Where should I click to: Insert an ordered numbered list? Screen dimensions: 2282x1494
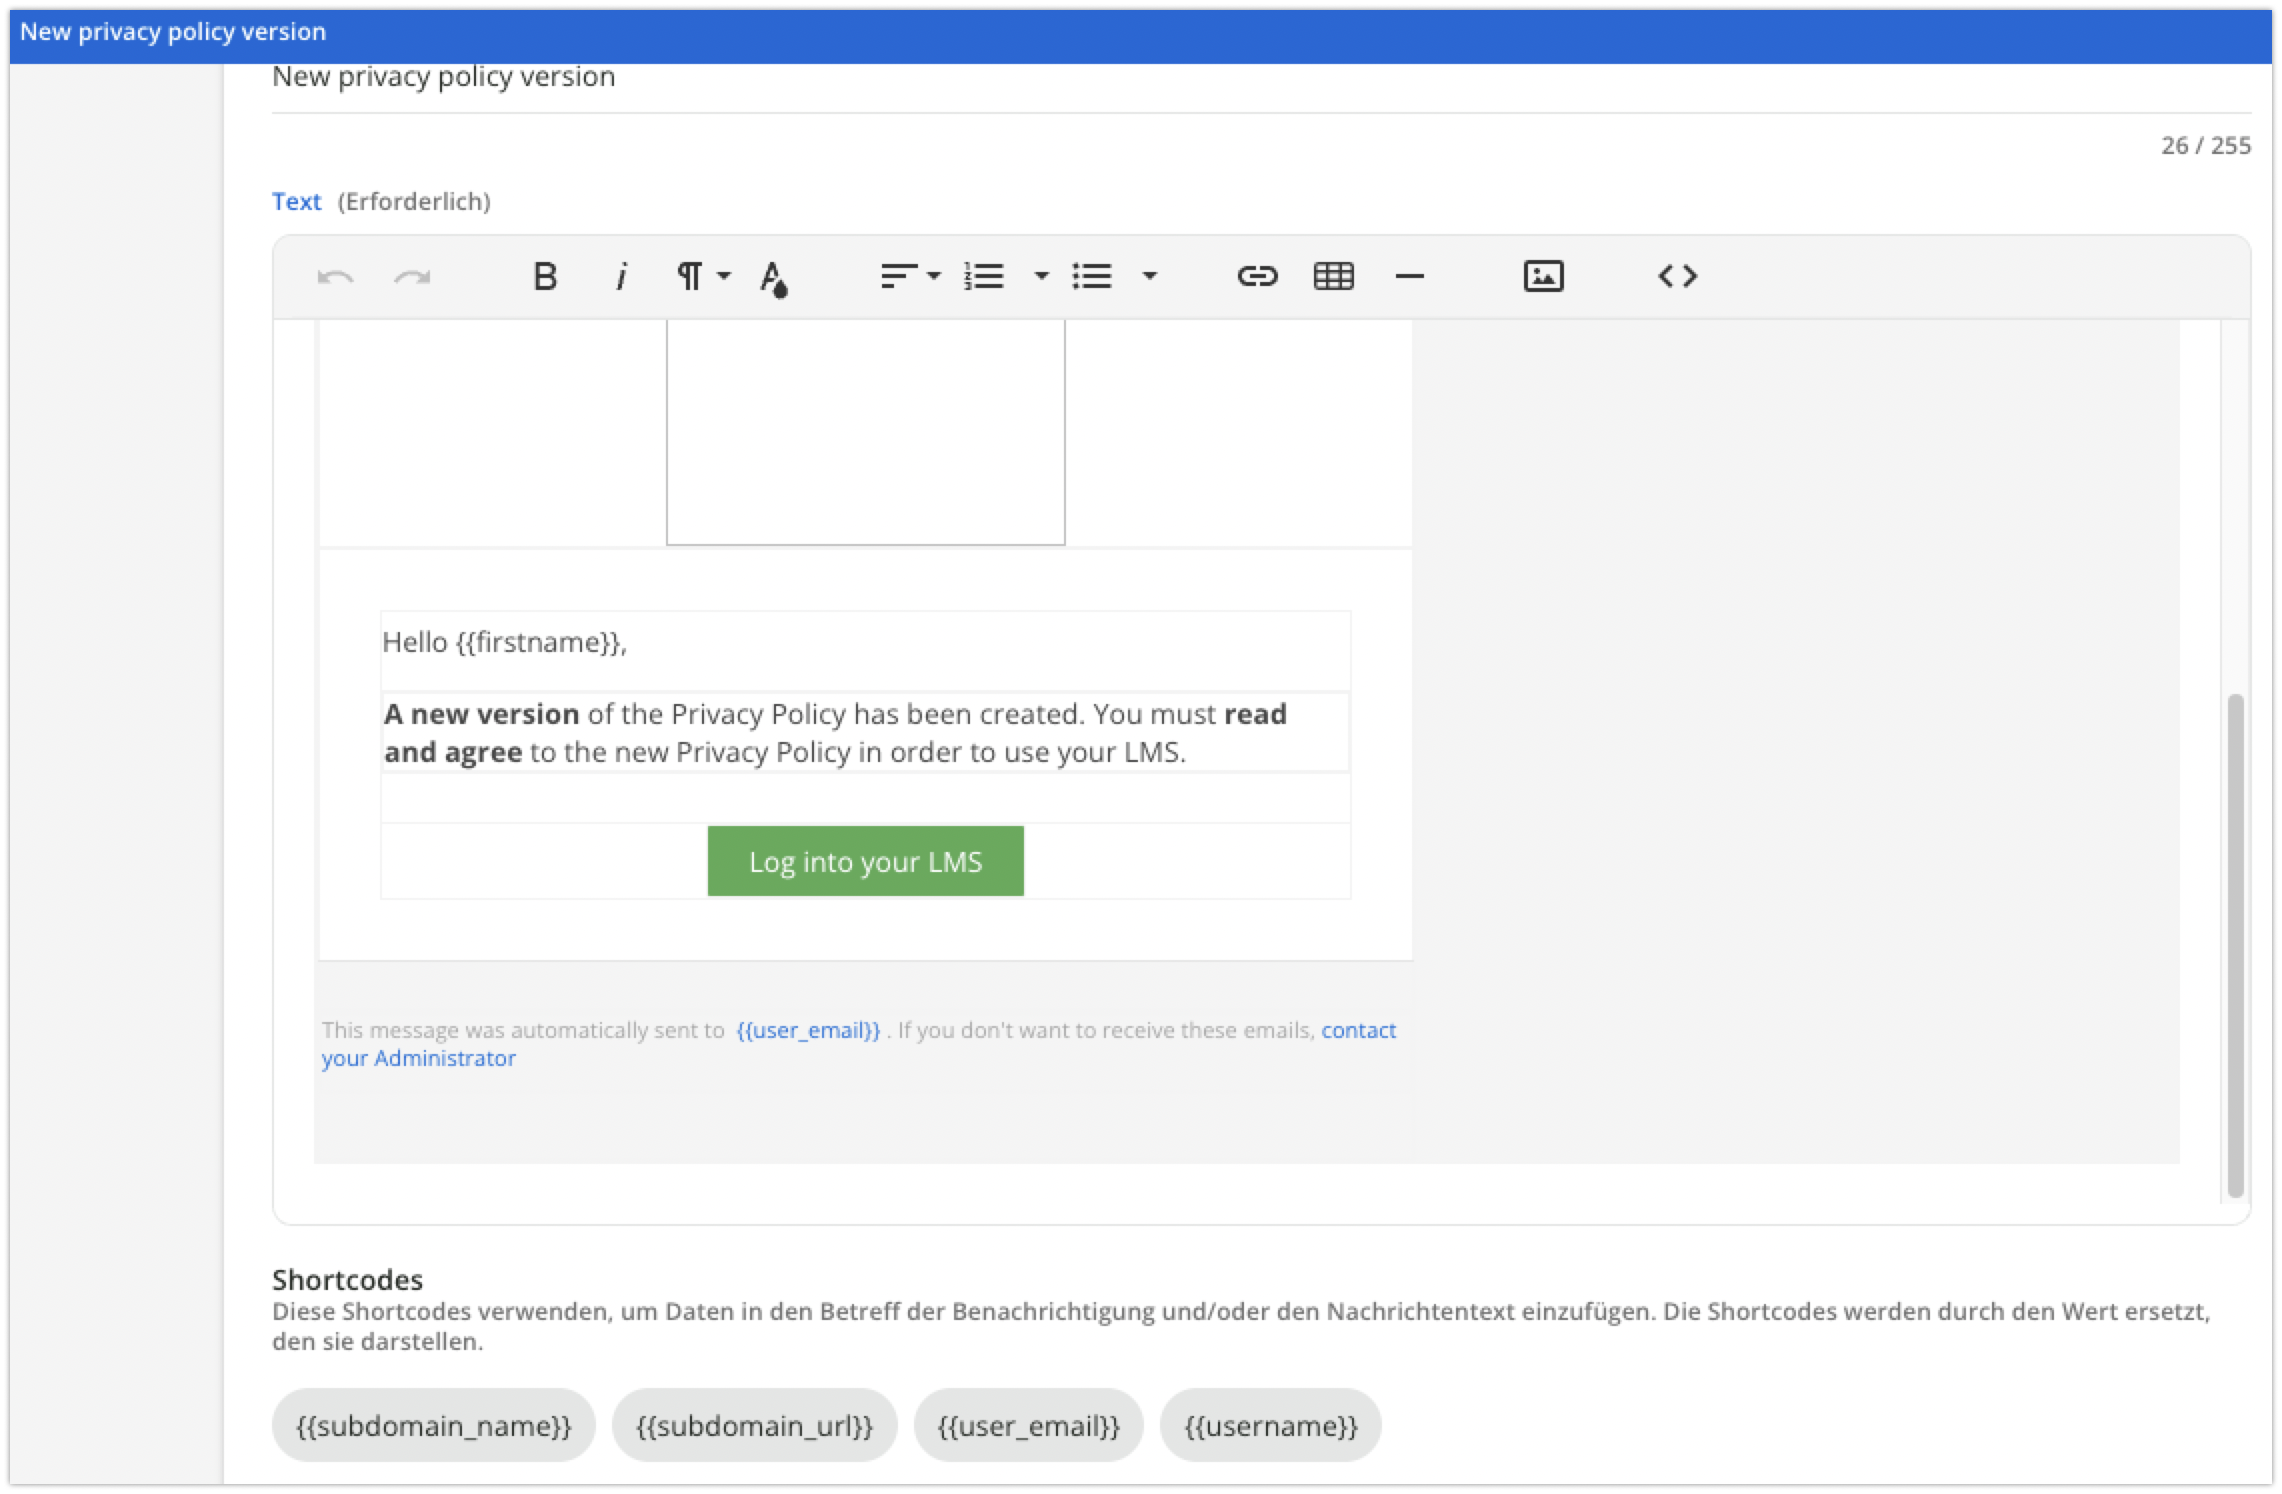pyautogui.click(x=984, y=276)
